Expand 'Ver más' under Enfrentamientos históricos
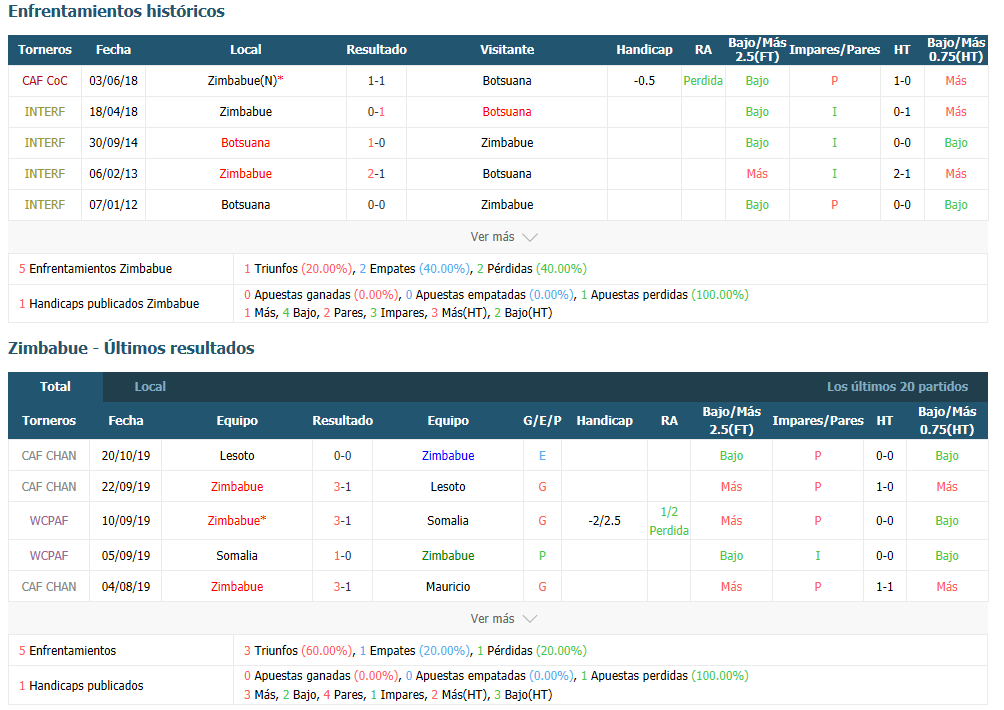The image size is (1004, 710). point(503,237)
